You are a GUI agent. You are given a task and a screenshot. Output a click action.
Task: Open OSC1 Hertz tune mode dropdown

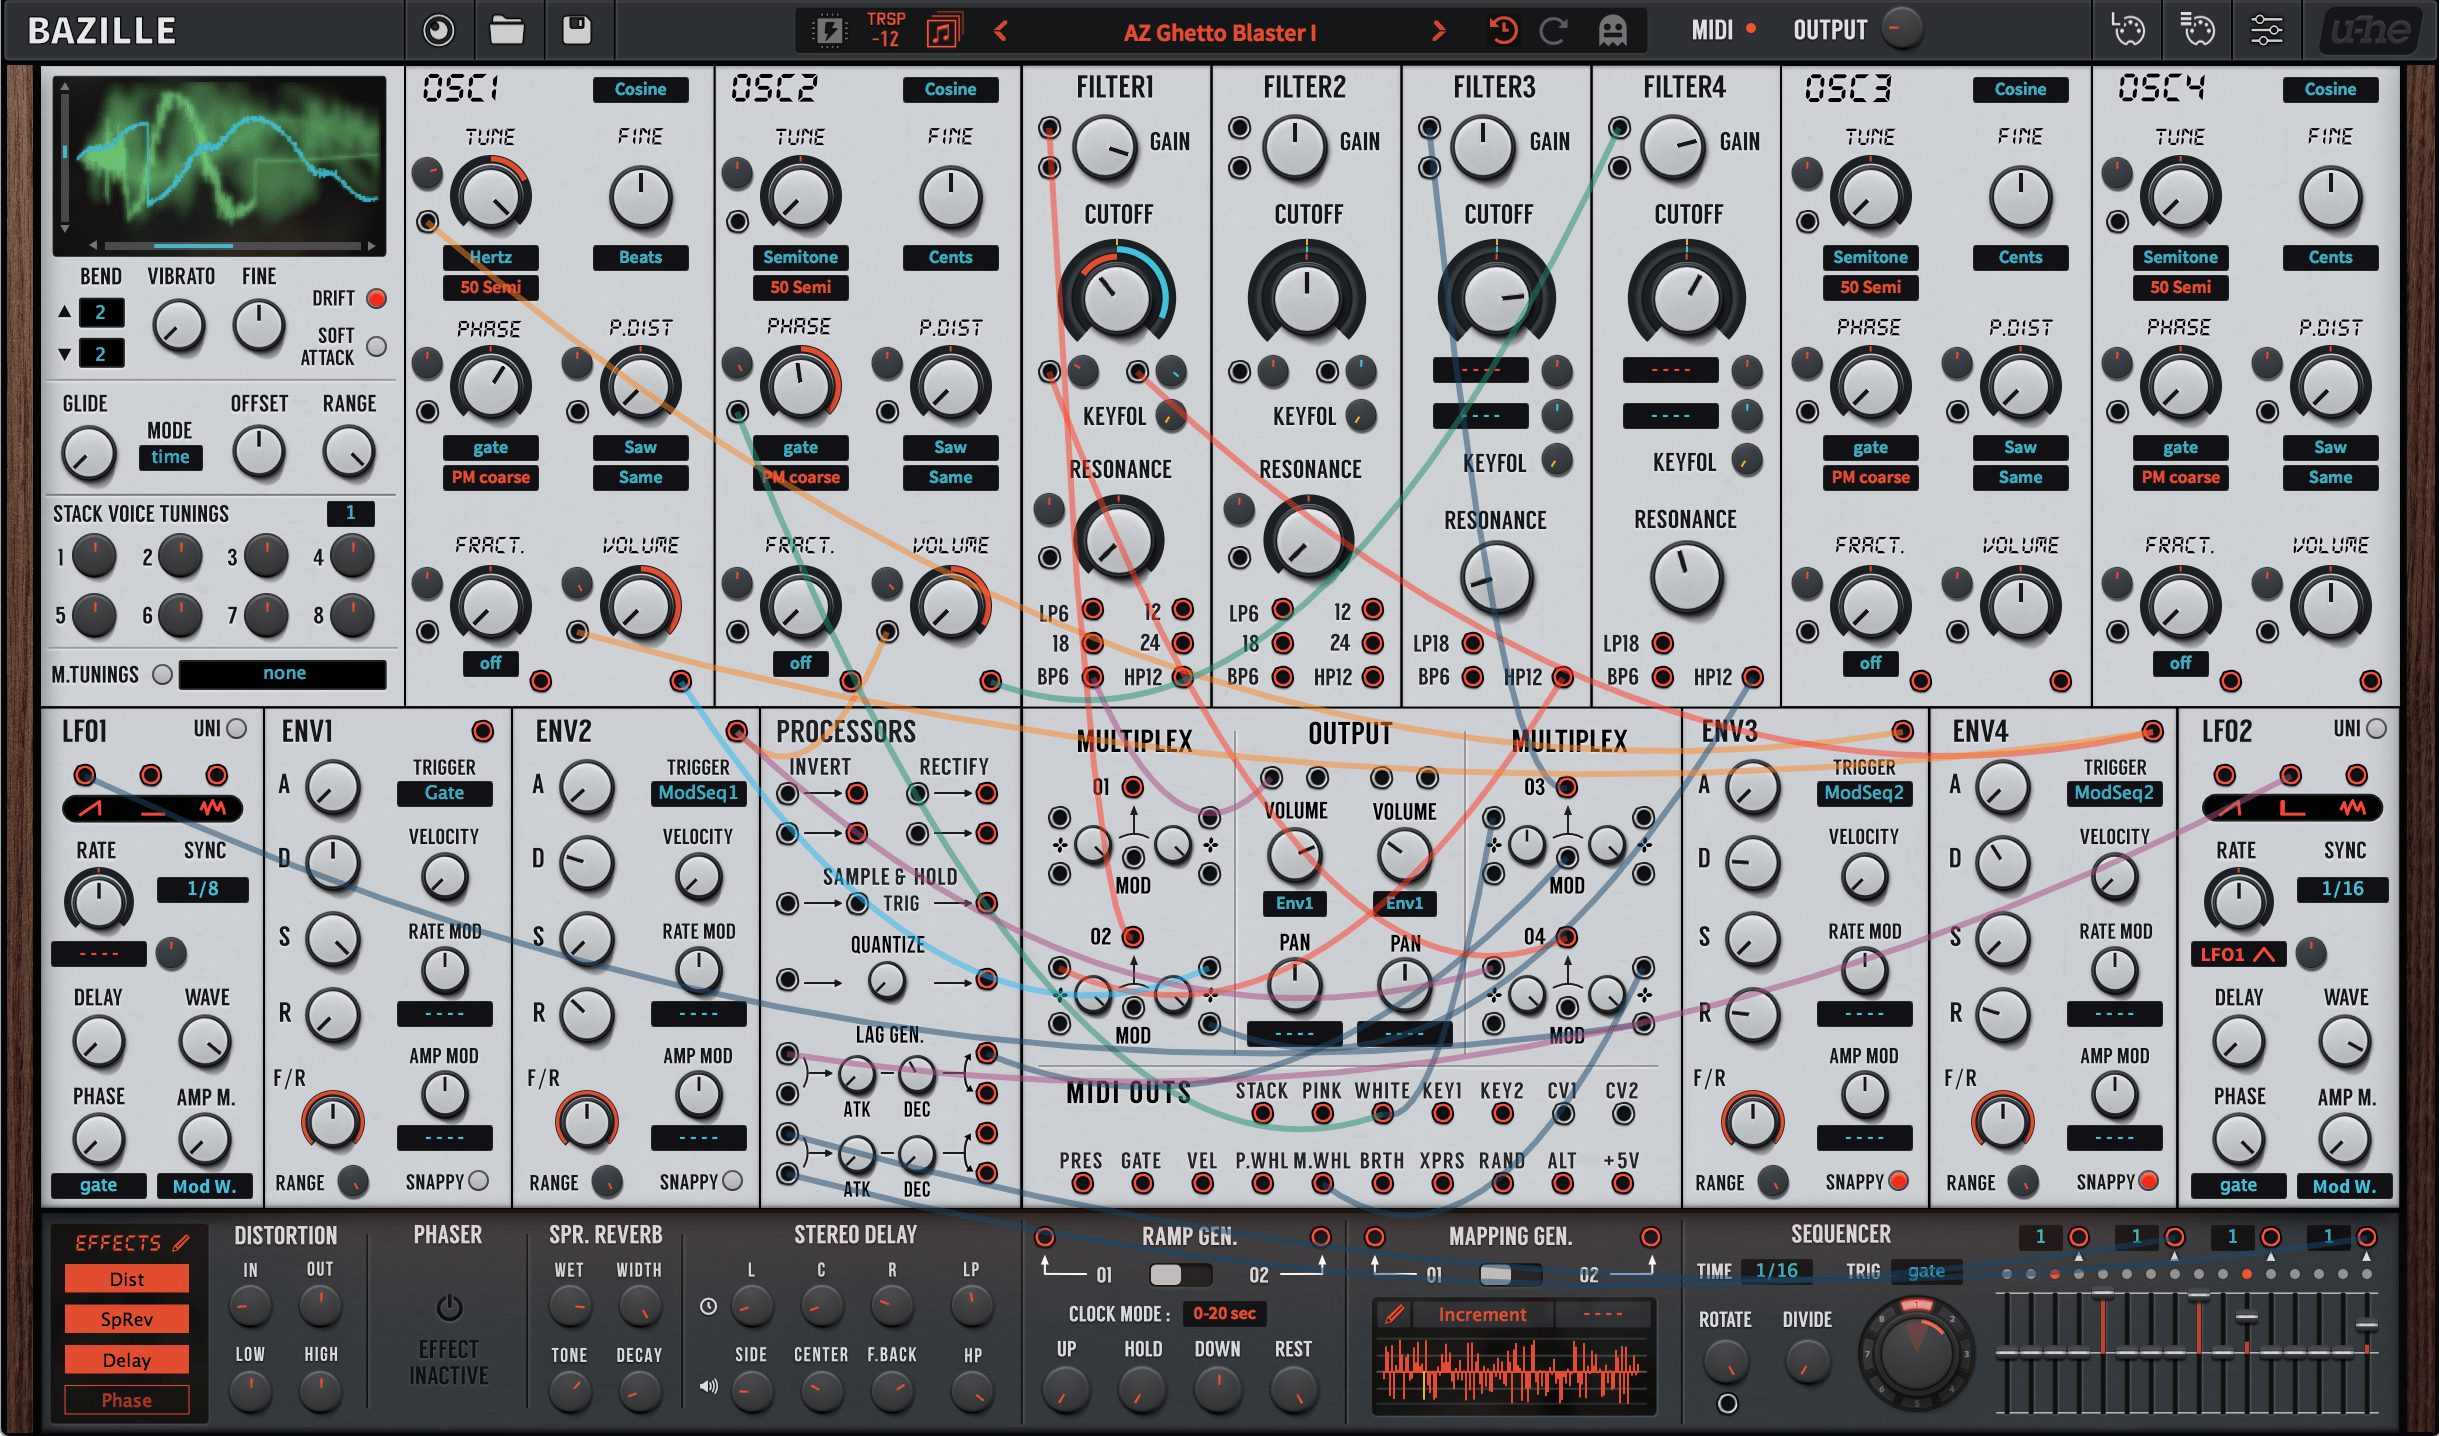490,257
